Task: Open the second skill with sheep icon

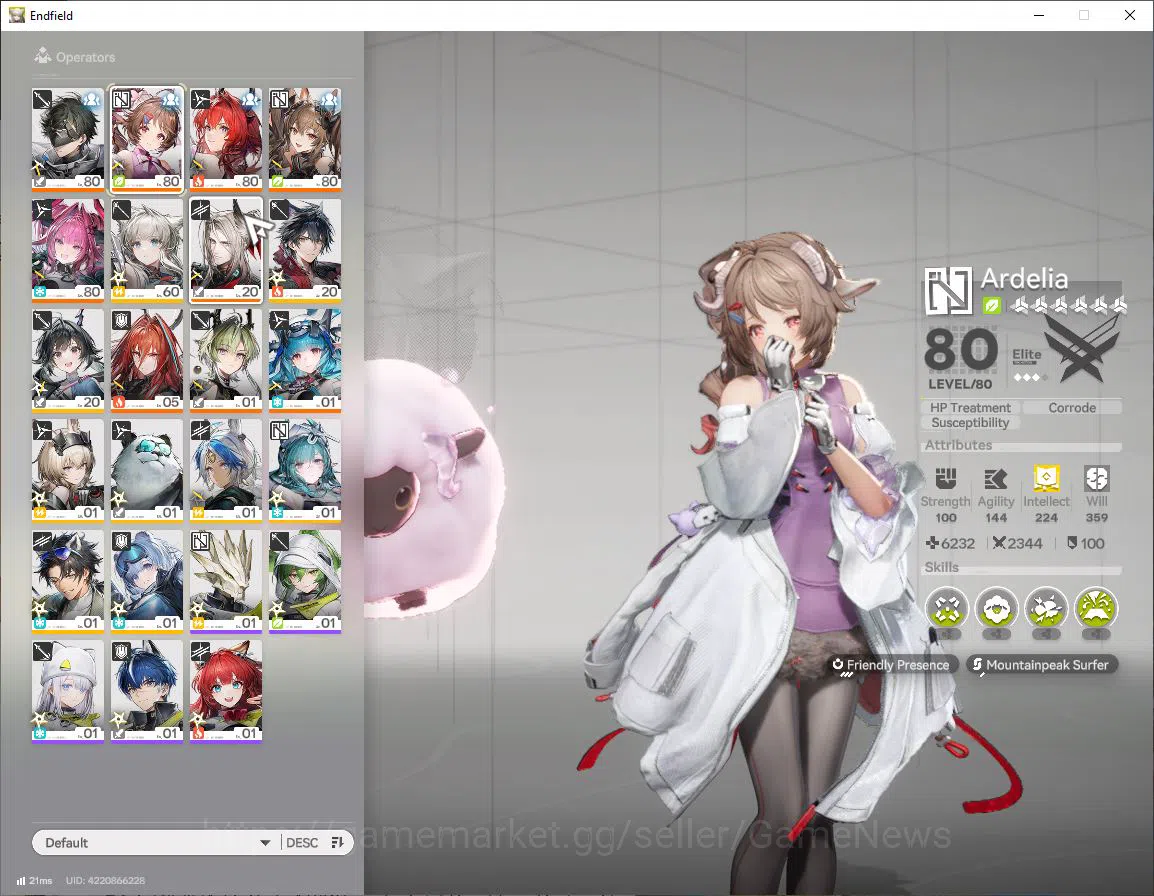Action: coord(996,608)
